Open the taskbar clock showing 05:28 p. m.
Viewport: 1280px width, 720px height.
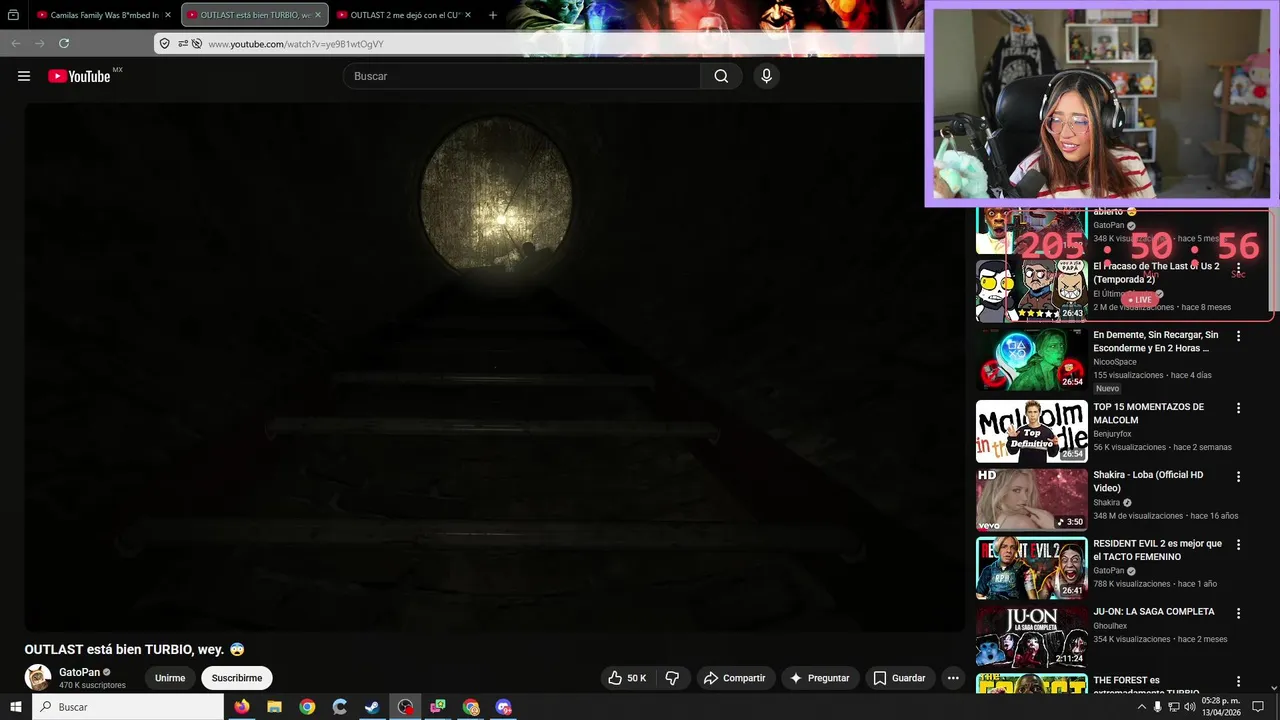coord(1220,707)
